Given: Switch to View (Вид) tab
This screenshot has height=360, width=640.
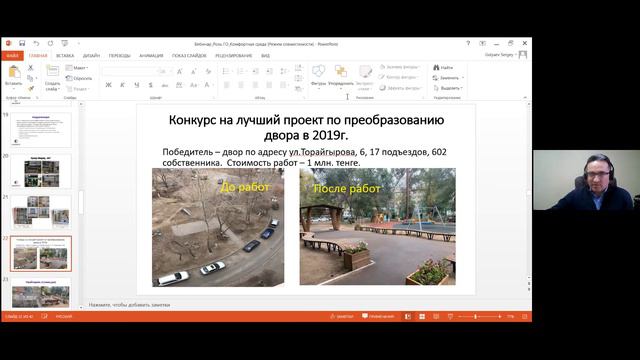Looking at the screenshot, I should [265, 56].
